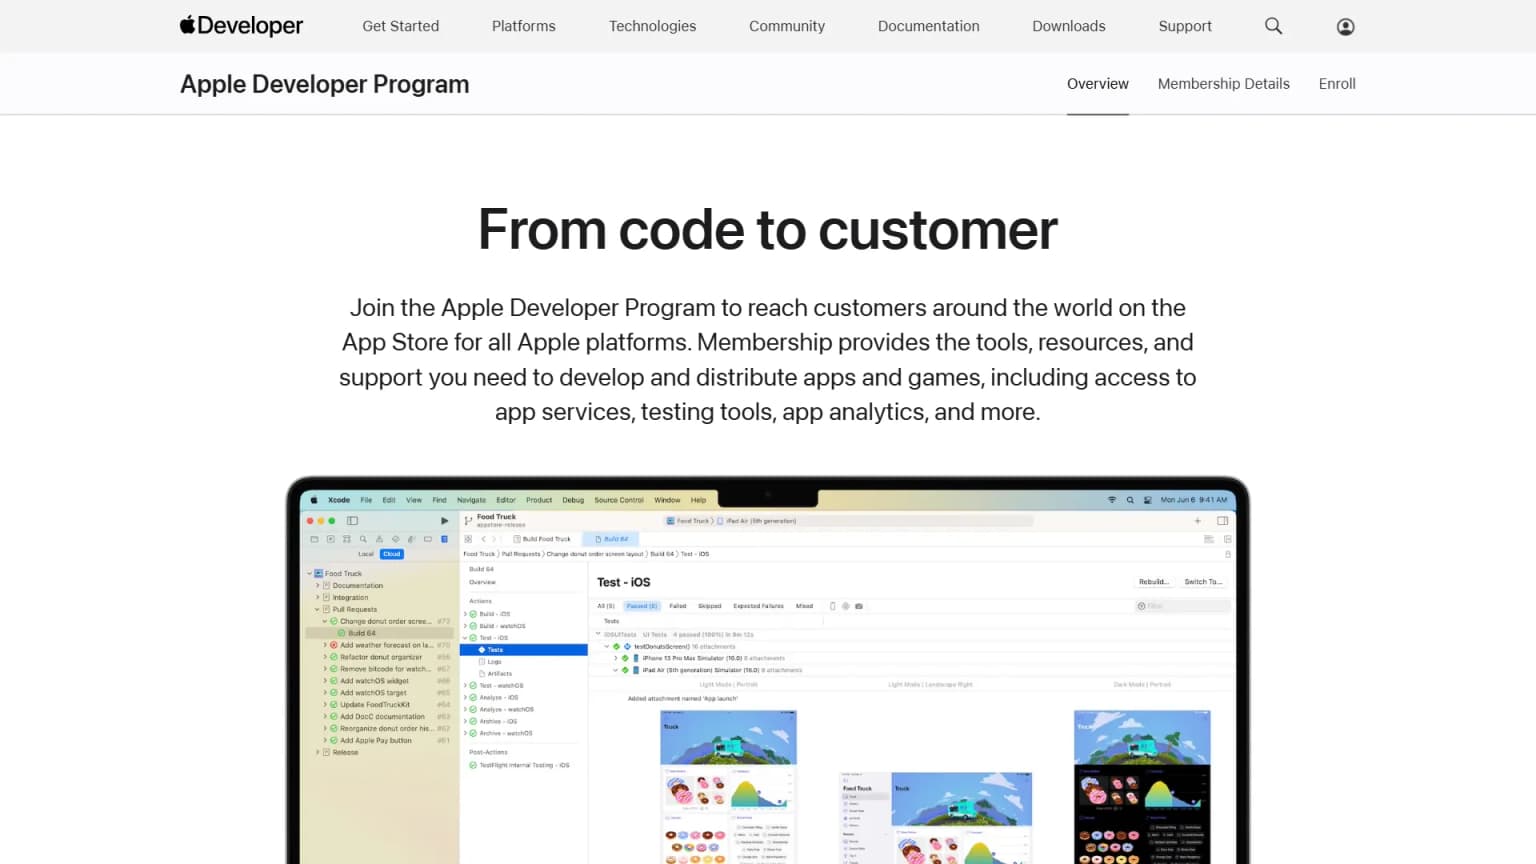Select the Breakpoint navigator icon in Xcode
This screenshot has height=864, width=1536.
[x=428, y=539]
